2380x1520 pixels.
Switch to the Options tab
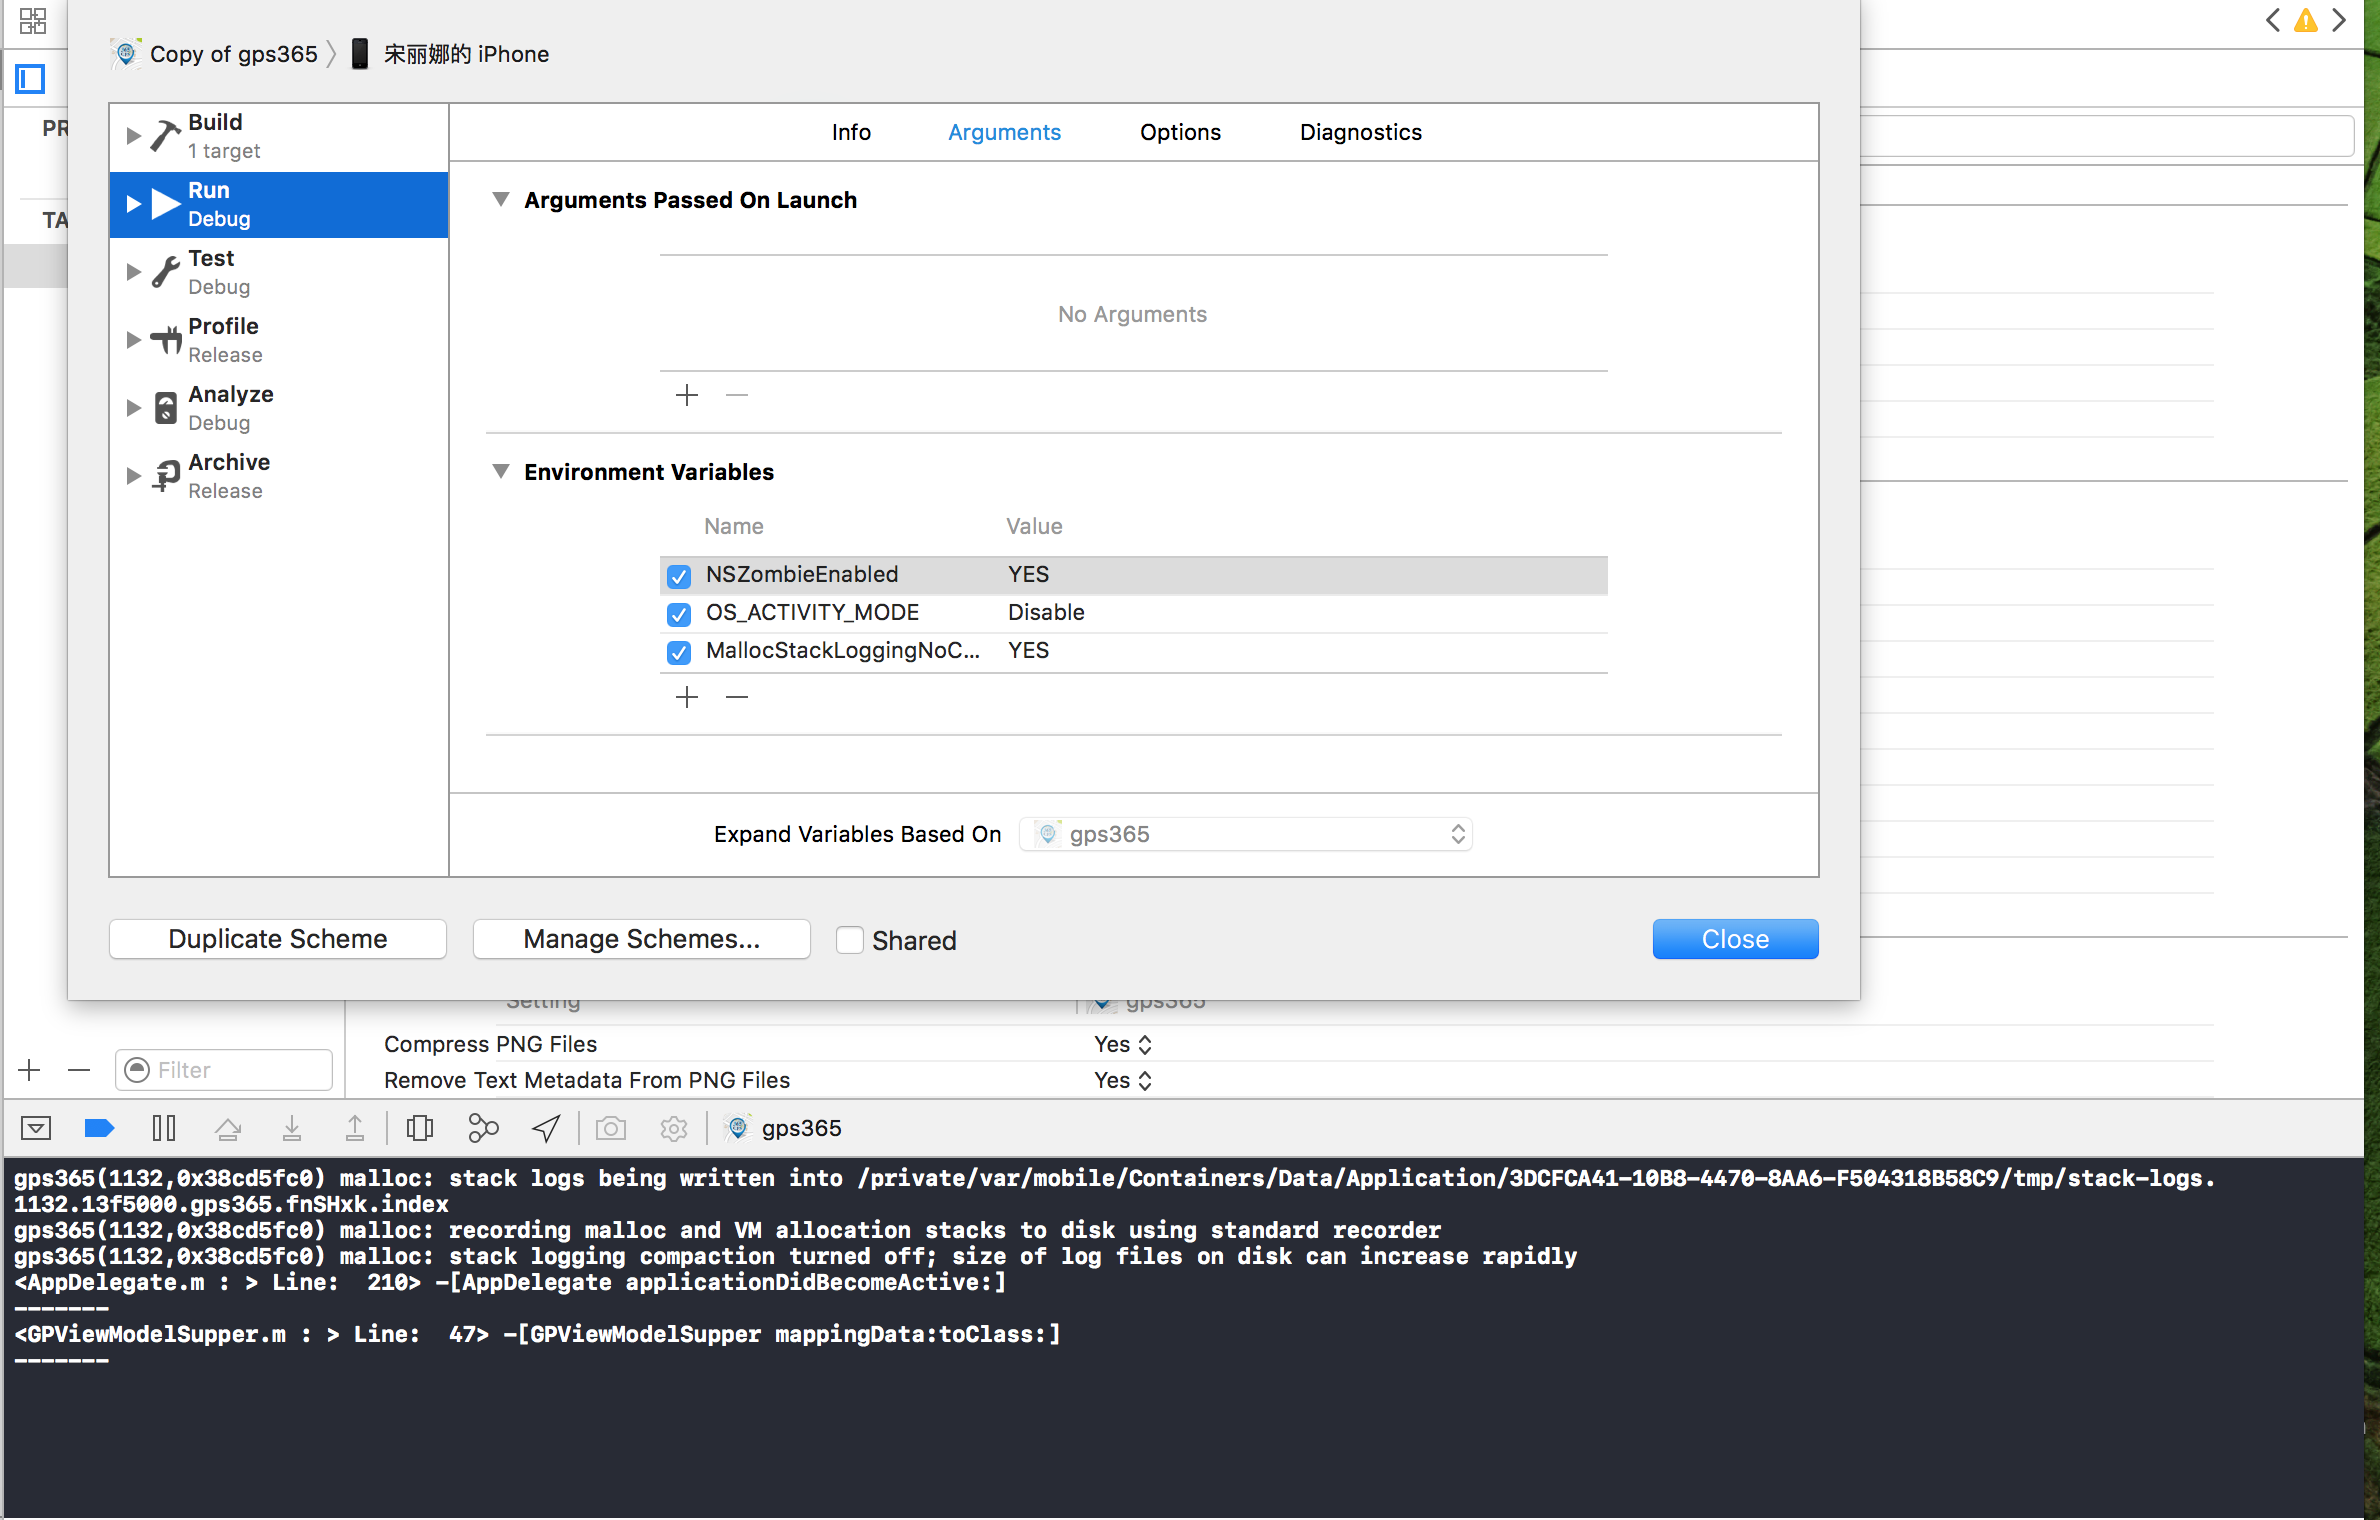(1180, 132)
